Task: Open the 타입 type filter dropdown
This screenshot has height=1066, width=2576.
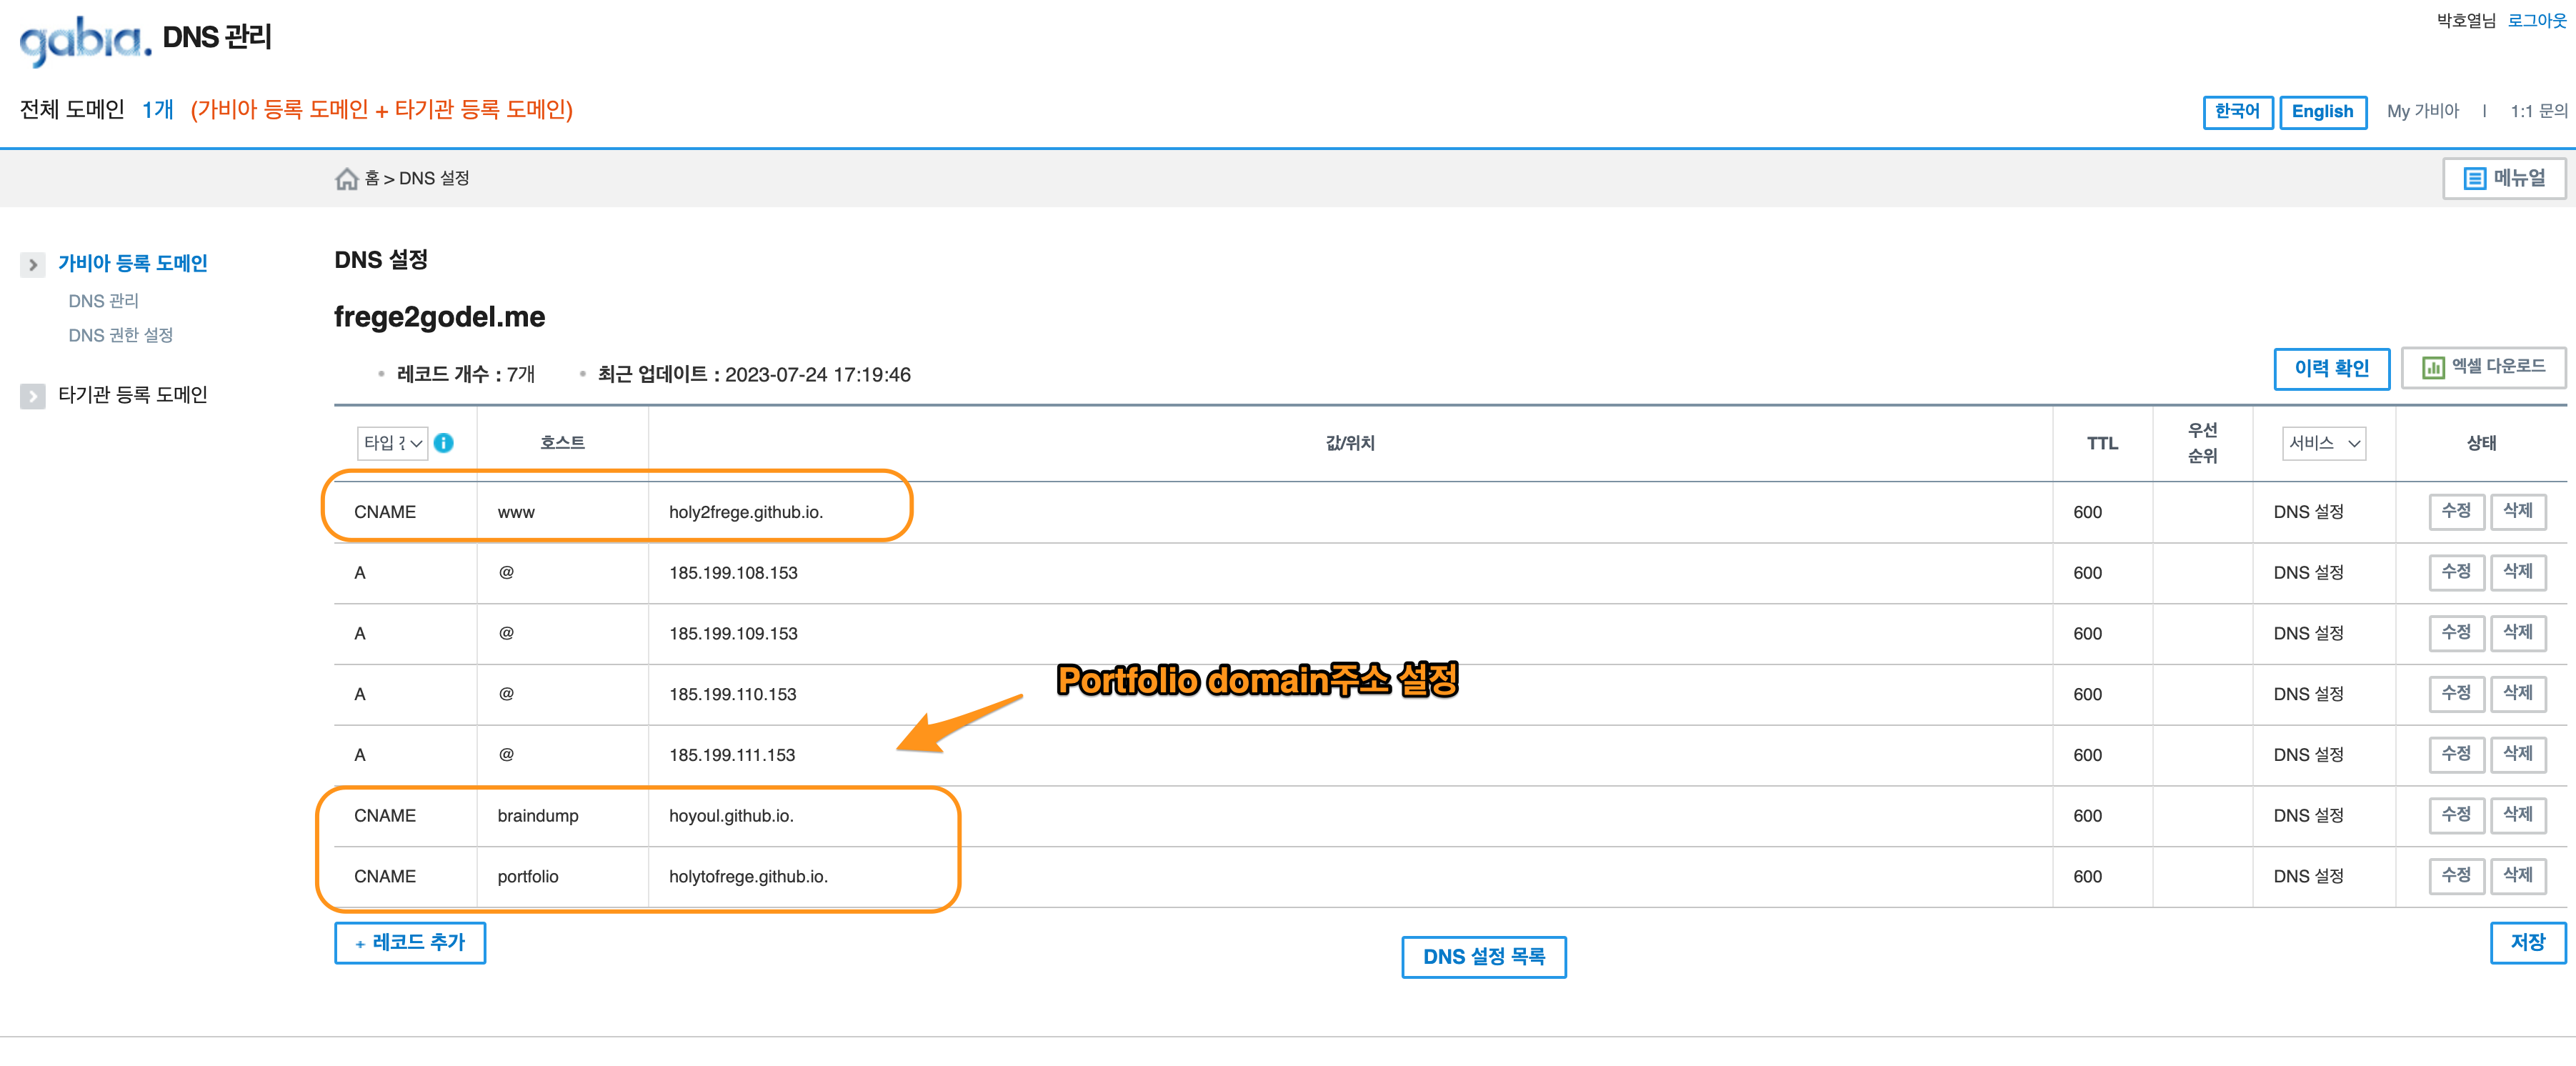Action: tap(392, 443)
